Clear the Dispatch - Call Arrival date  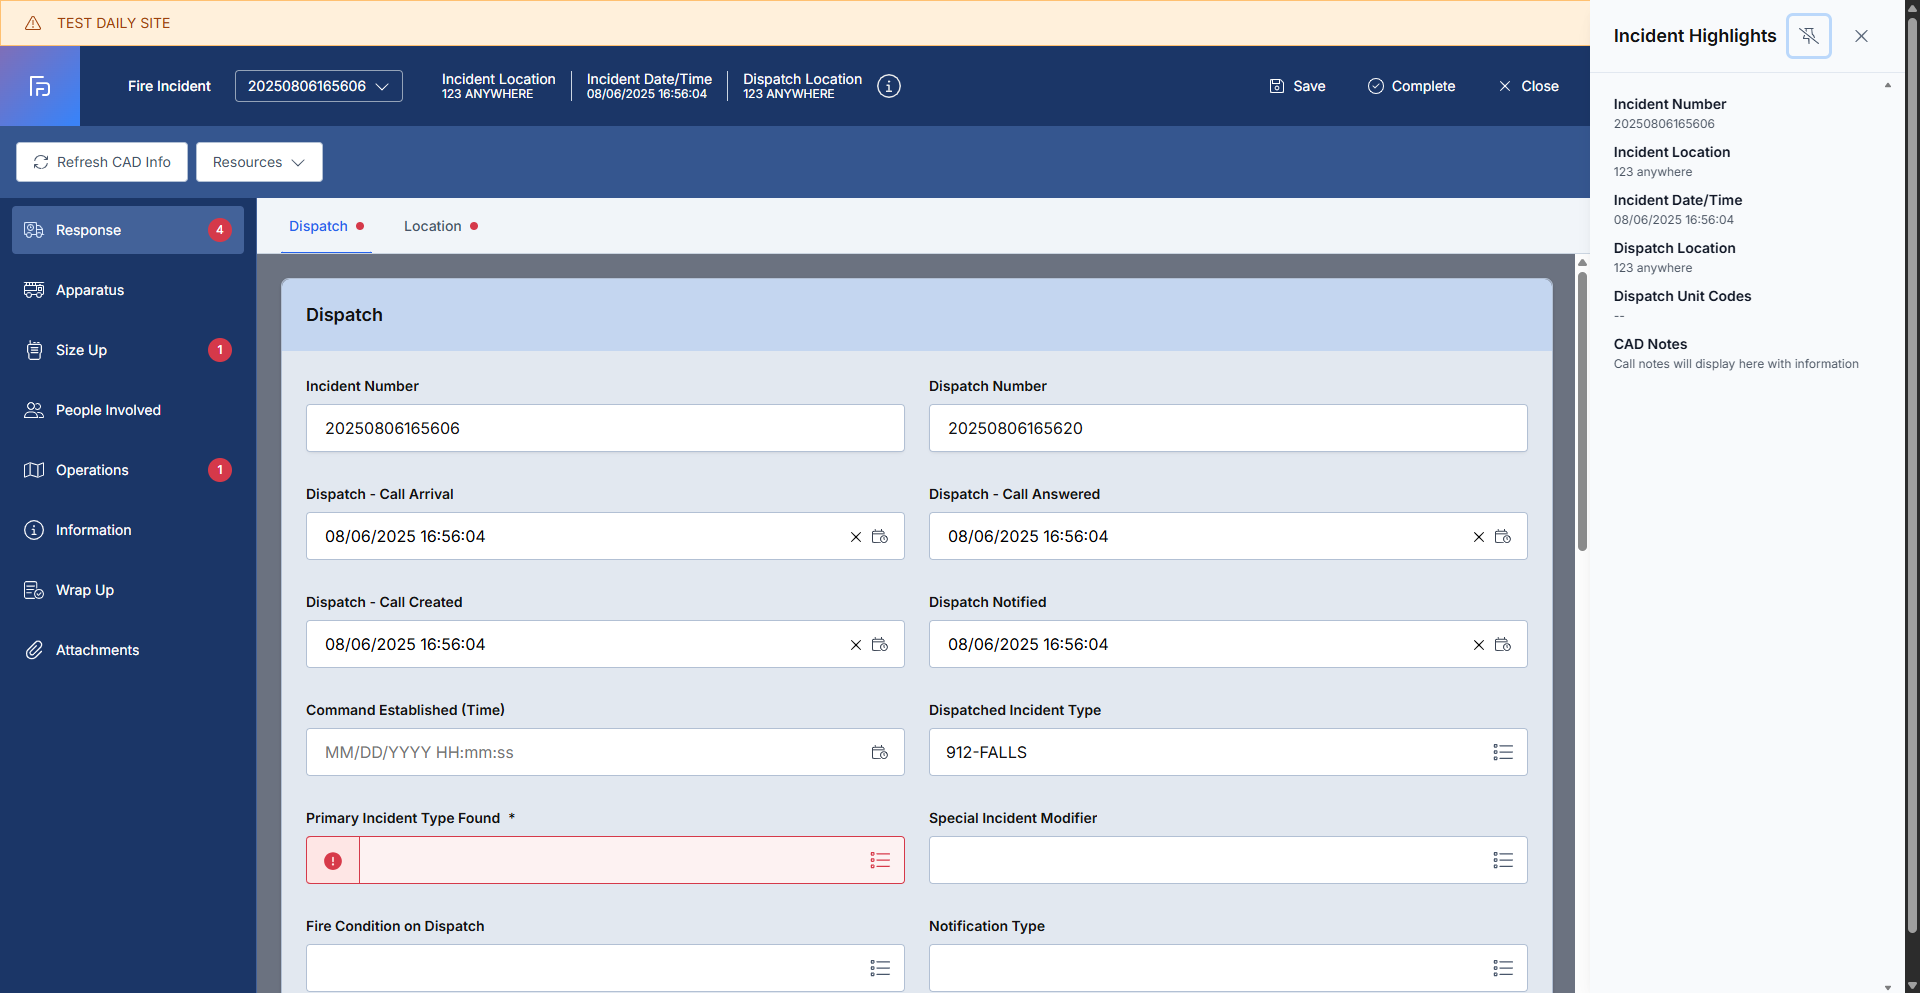(x=856, y=537)
